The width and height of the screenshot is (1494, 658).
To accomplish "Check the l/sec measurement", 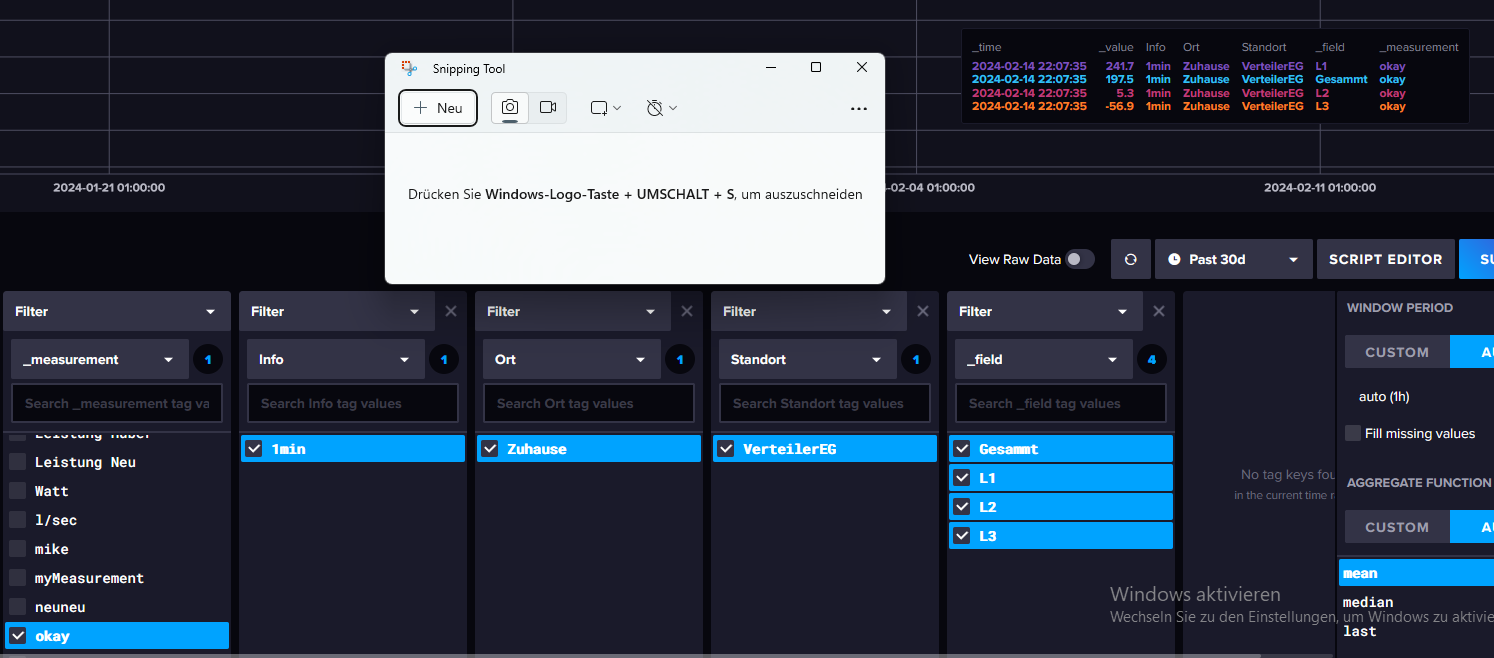I will click(x=18, y=520).
